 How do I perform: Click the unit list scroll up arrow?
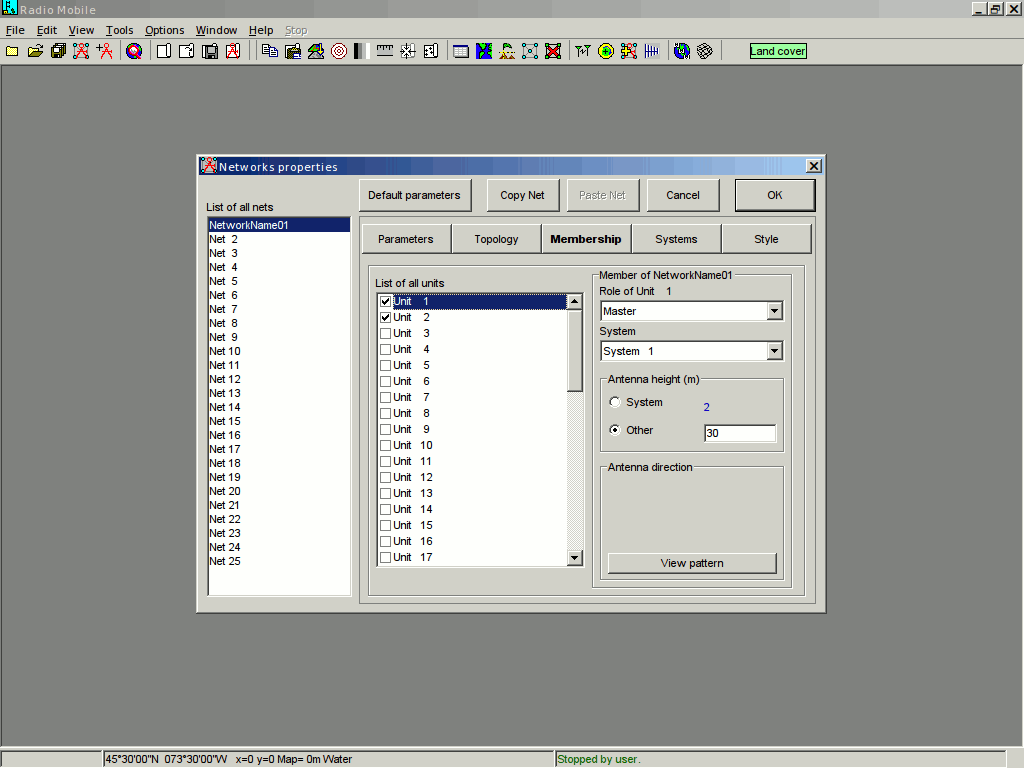tap(575, 302)
